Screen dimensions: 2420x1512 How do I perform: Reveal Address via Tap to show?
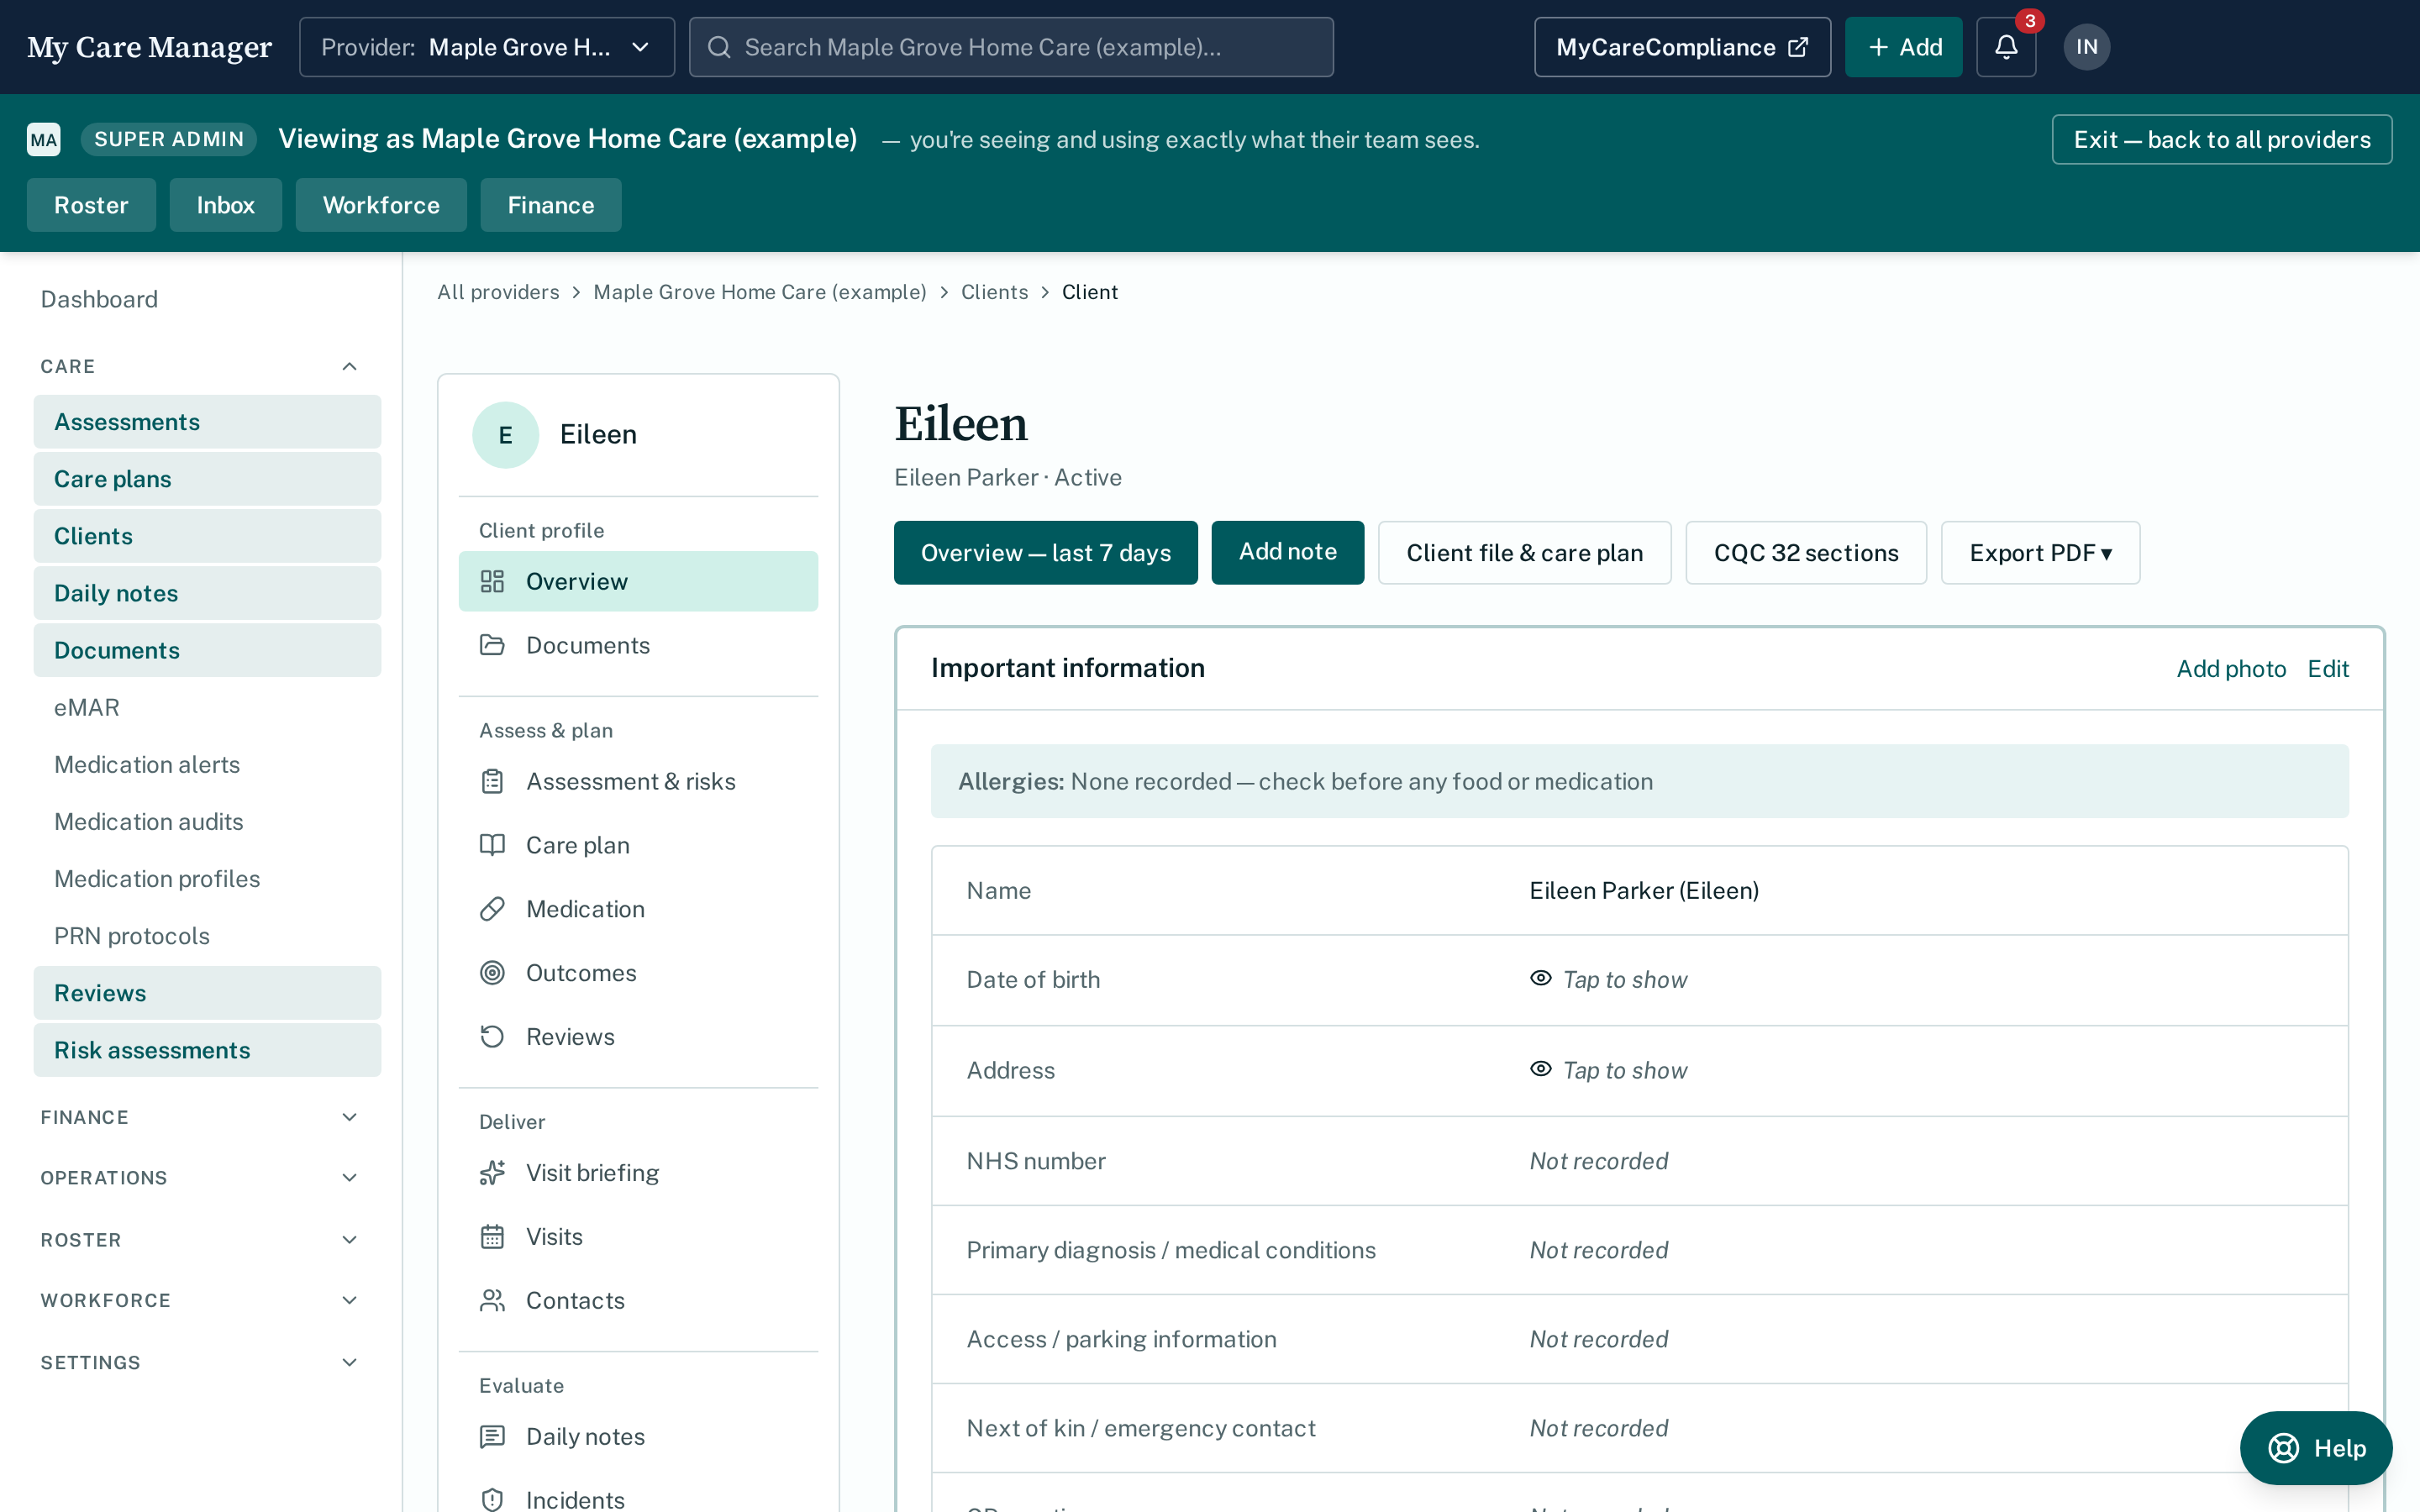[x=1608, y=1070]
